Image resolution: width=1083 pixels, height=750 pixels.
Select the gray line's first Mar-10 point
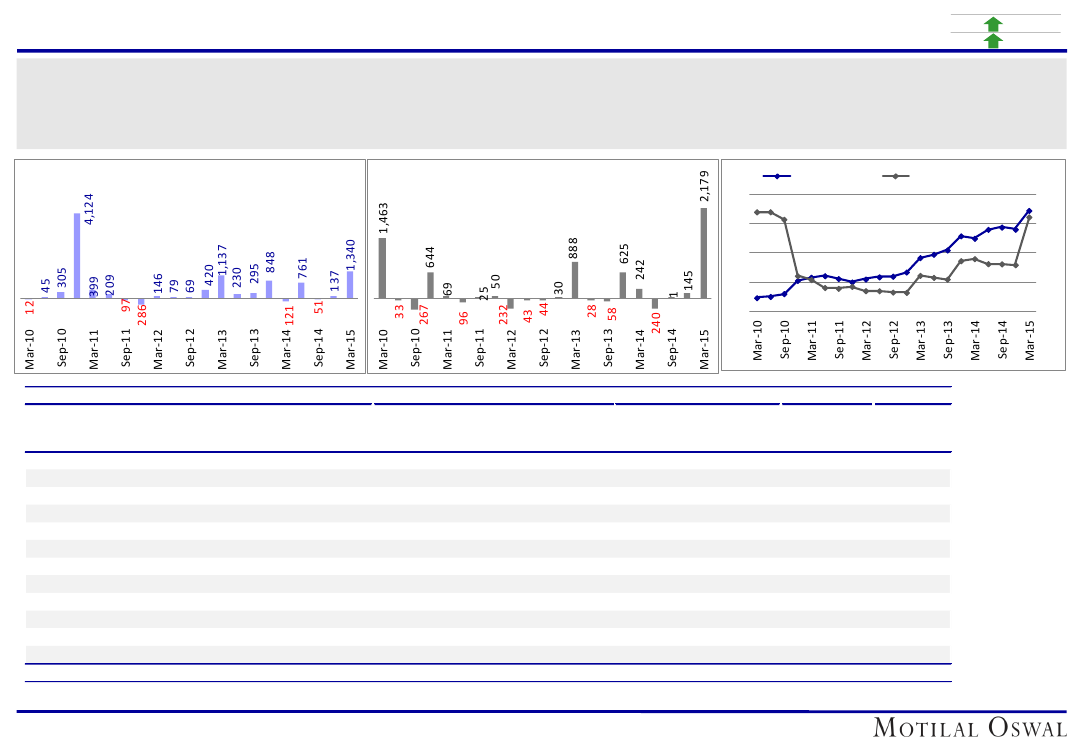(757, 212)
